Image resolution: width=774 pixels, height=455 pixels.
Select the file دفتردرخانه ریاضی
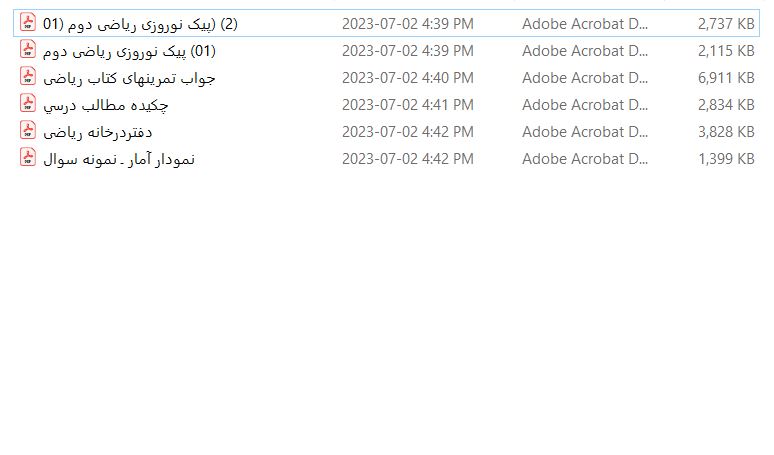click(x=98, y=132)
